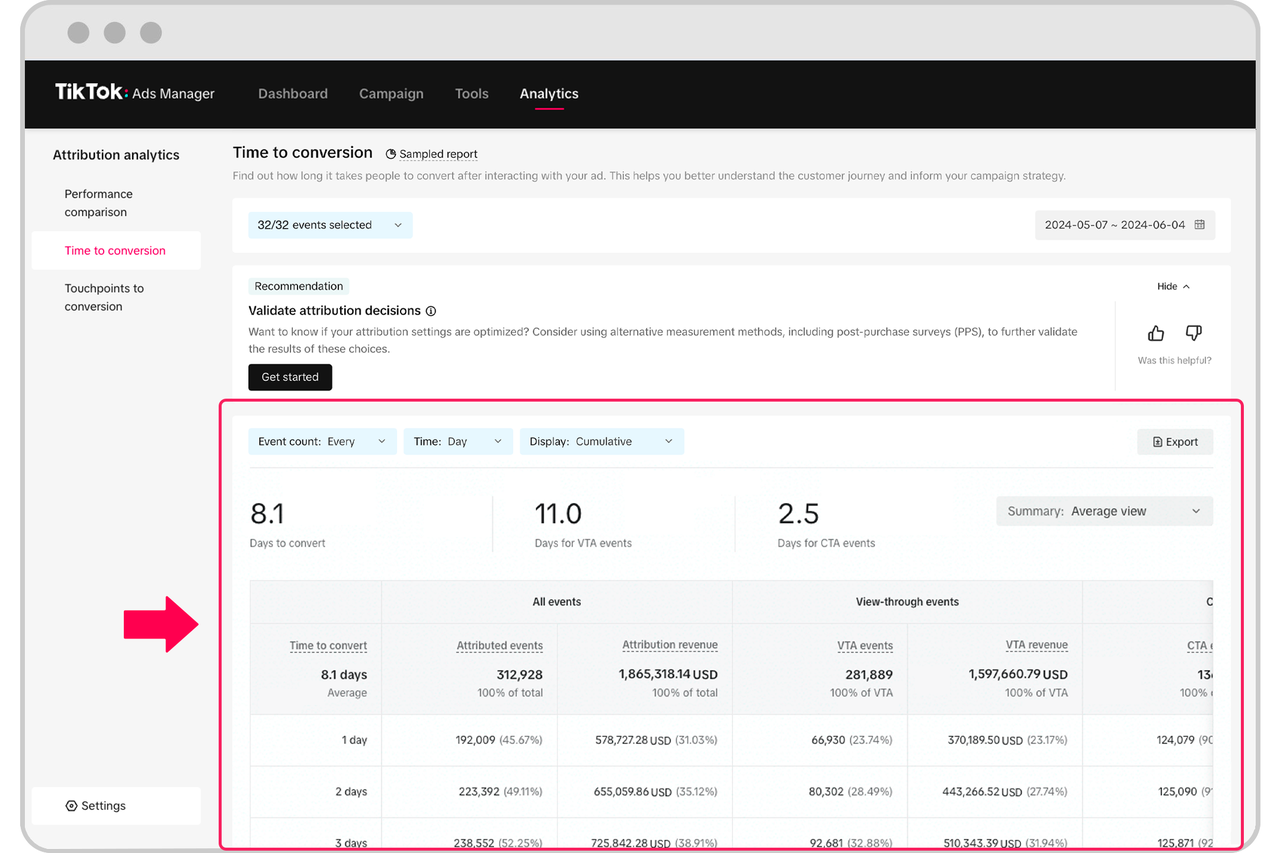Screen dimensions: 1280x853
Task: Open the Display: Cumulative dropdown
Action: [x=602, y=441]
